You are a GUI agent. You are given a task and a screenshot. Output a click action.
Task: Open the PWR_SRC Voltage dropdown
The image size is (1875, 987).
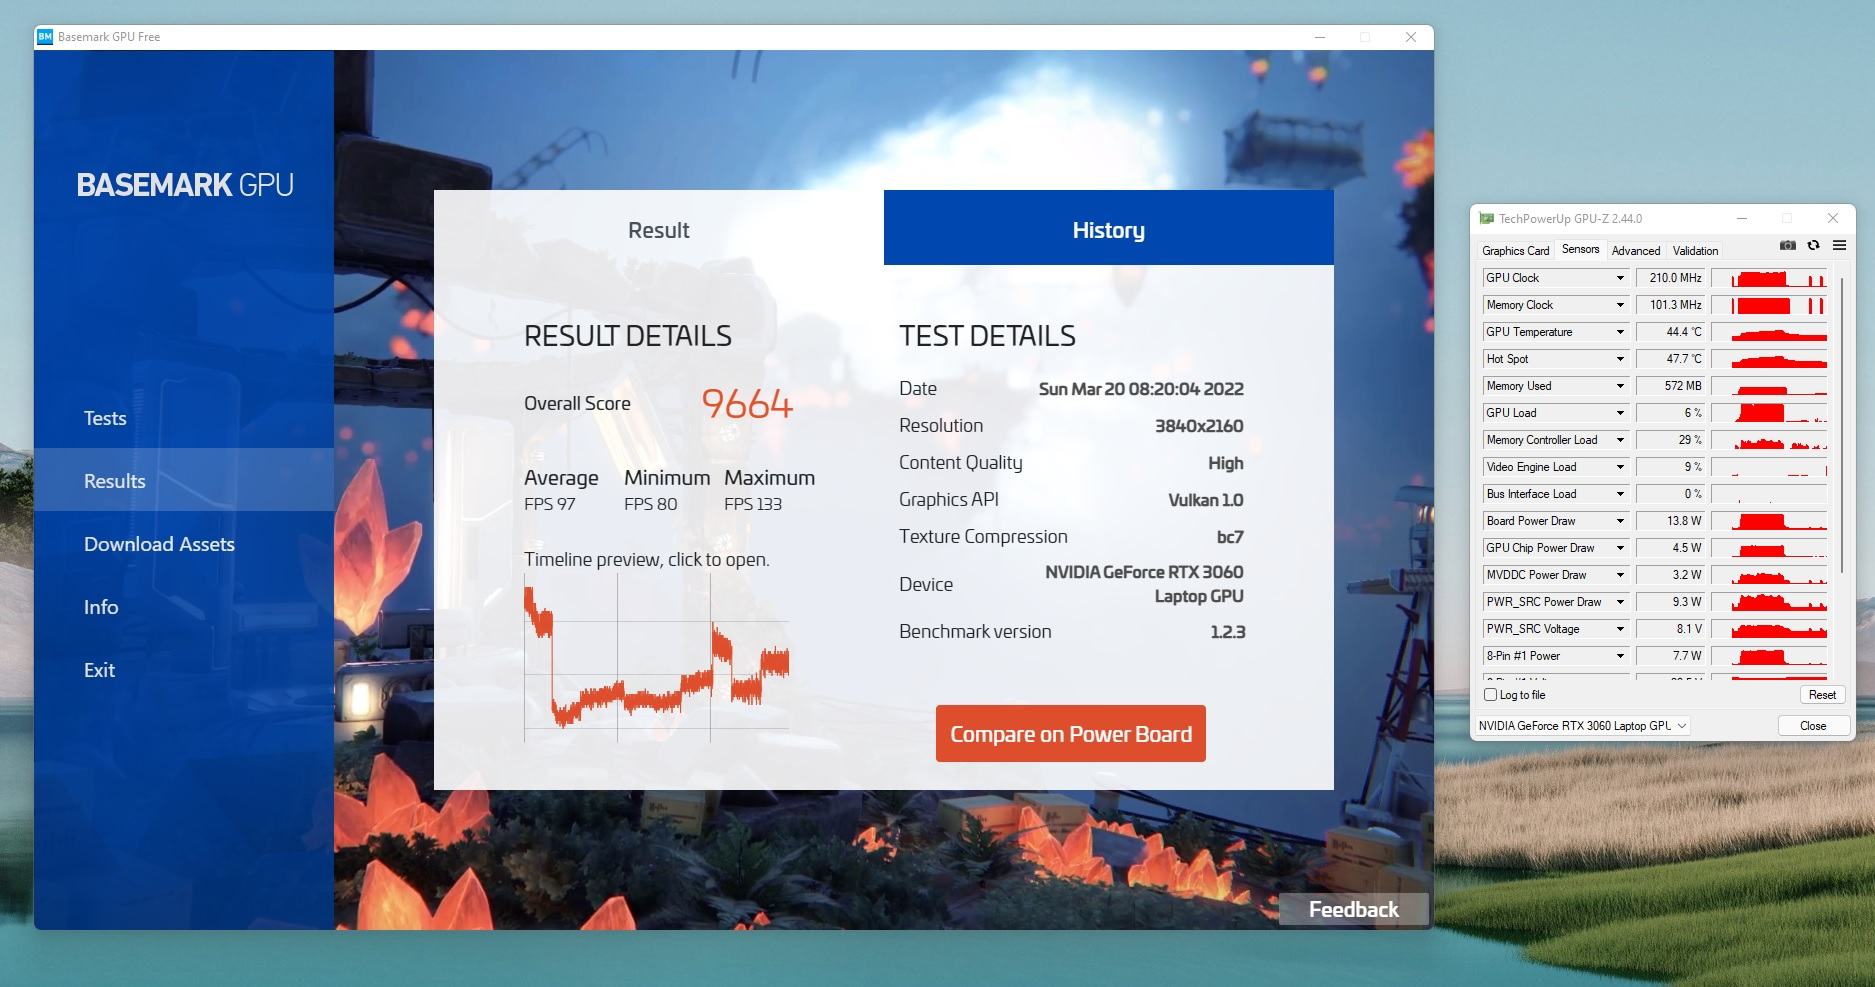[x=1620, y=629]
